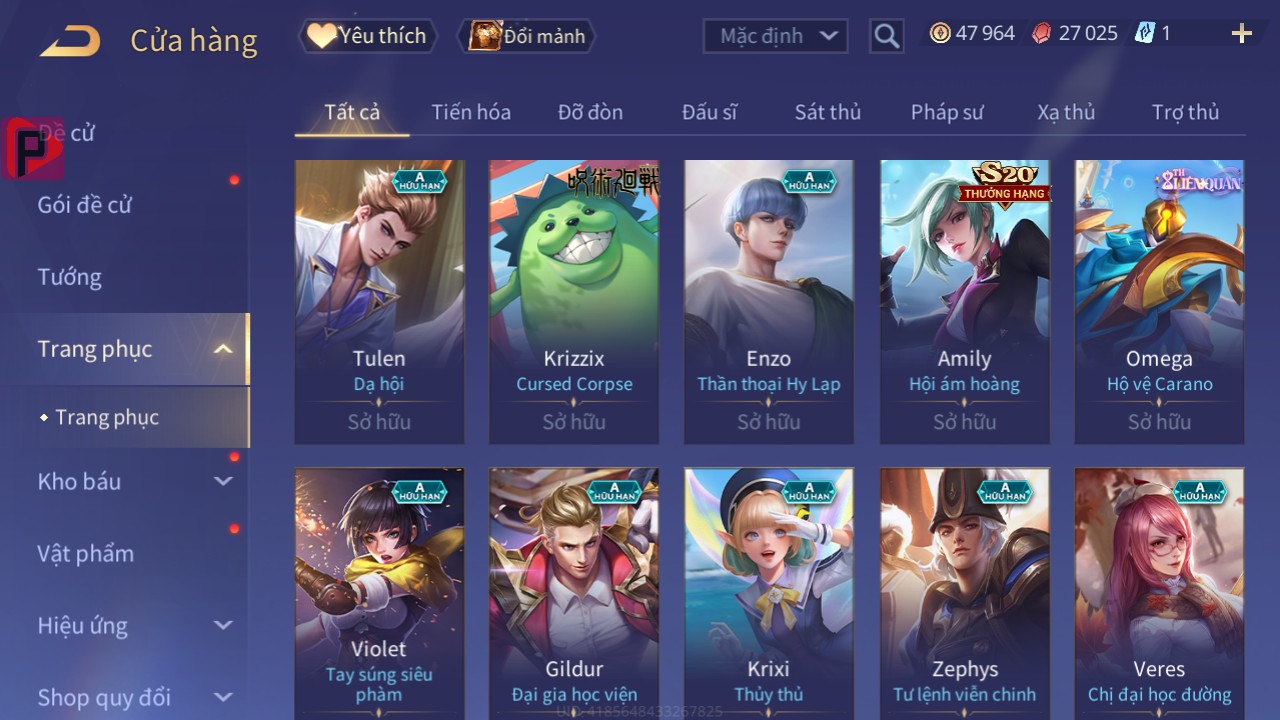Open Yêu thích favorites heart button
Viewport: 1280px width, 720px height.
click(x=368, y=36)
